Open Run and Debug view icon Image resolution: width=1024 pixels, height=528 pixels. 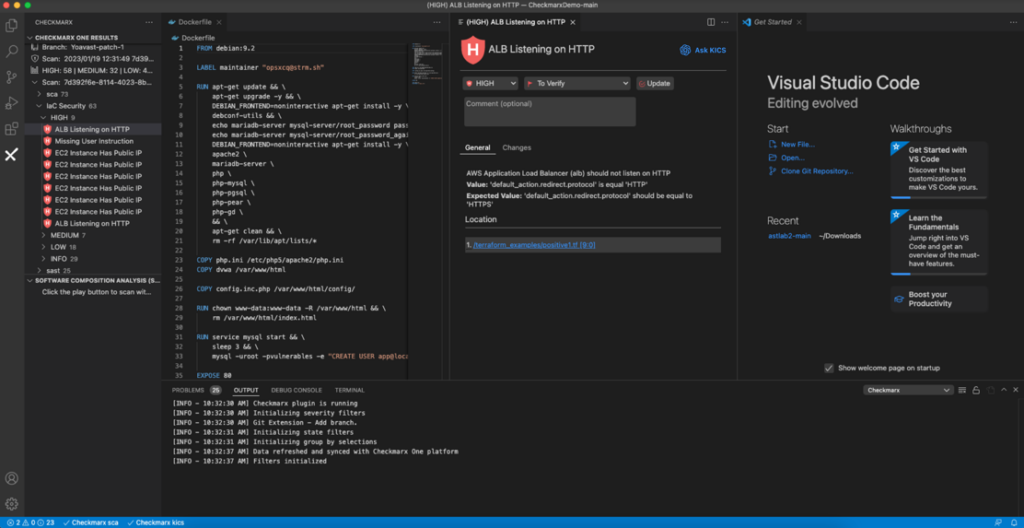pos(12,103)
